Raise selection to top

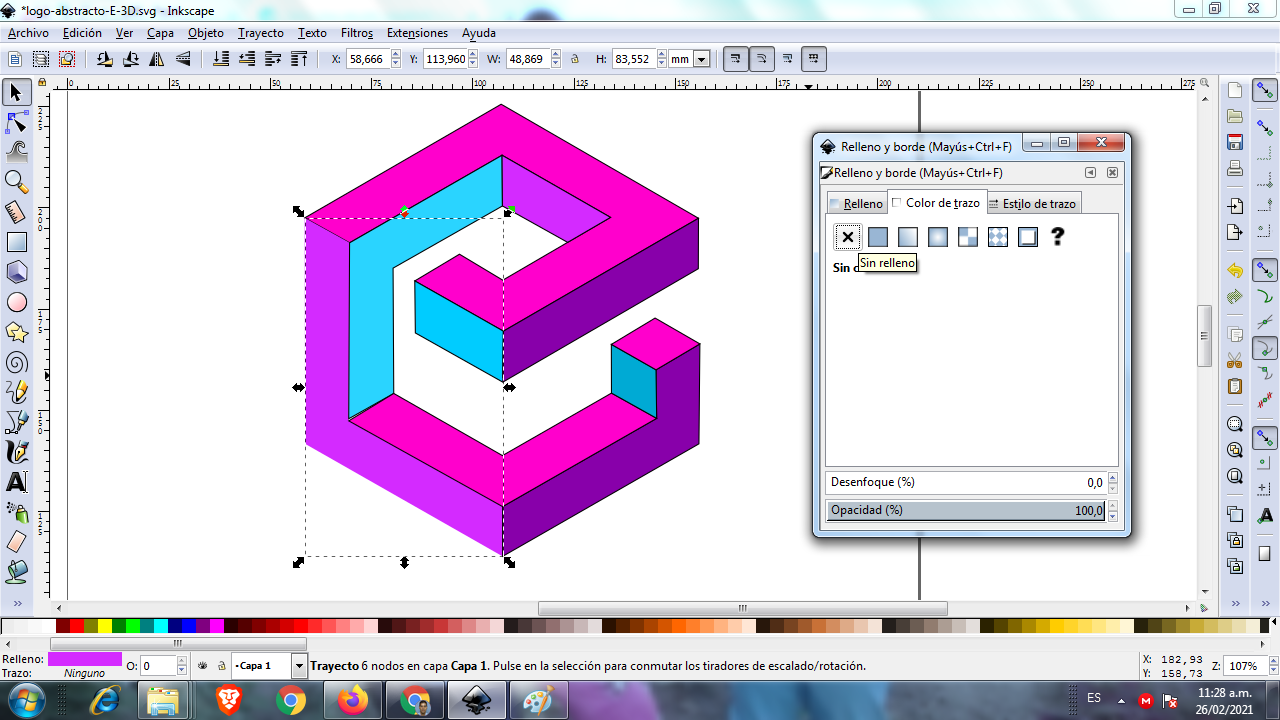pyautogui.click(x=298, y=59)
